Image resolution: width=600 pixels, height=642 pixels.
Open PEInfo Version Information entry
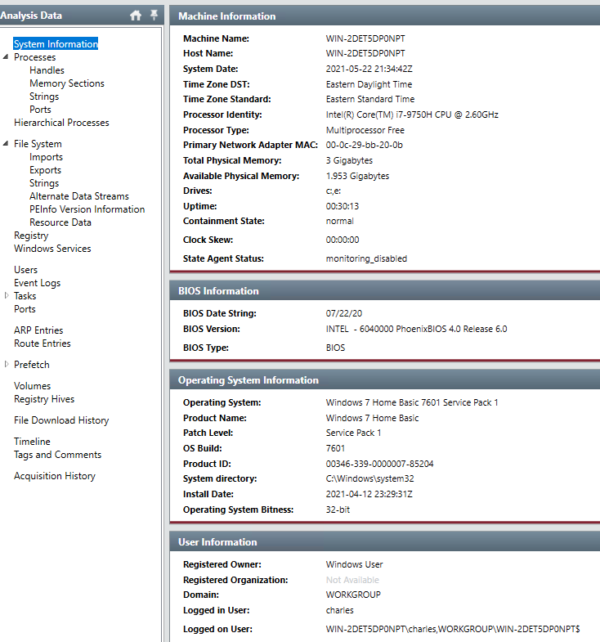pyautogui.click(x=86, y=210)
